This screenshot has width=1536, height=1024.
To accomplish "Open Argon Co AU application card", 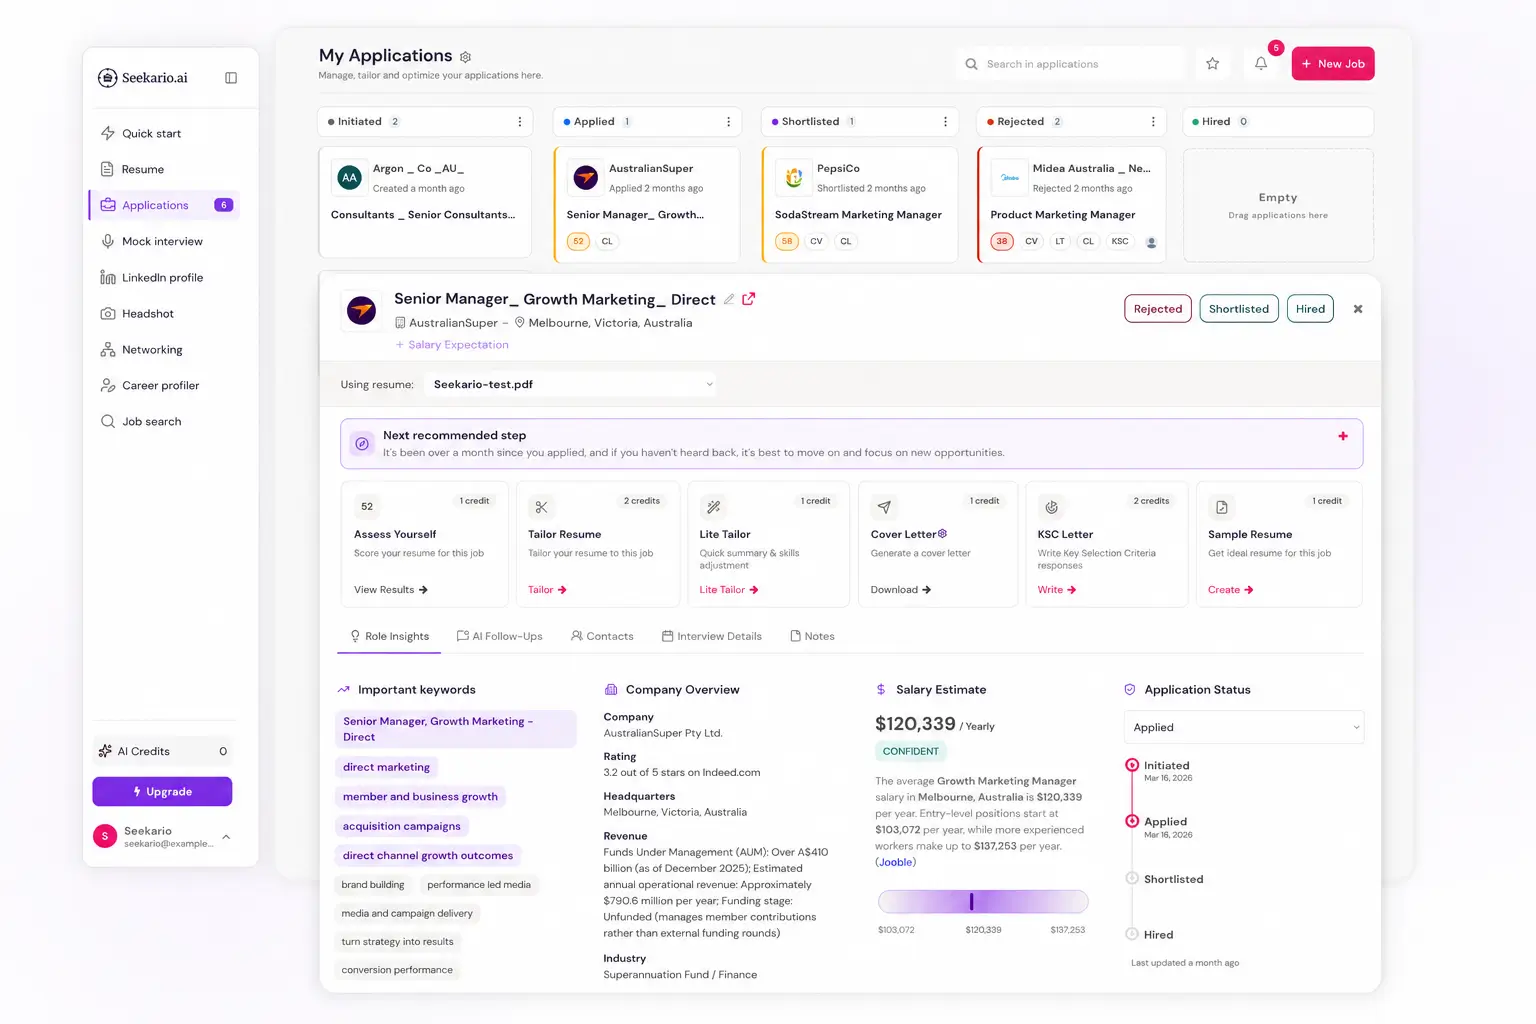I will click(425, 202).
